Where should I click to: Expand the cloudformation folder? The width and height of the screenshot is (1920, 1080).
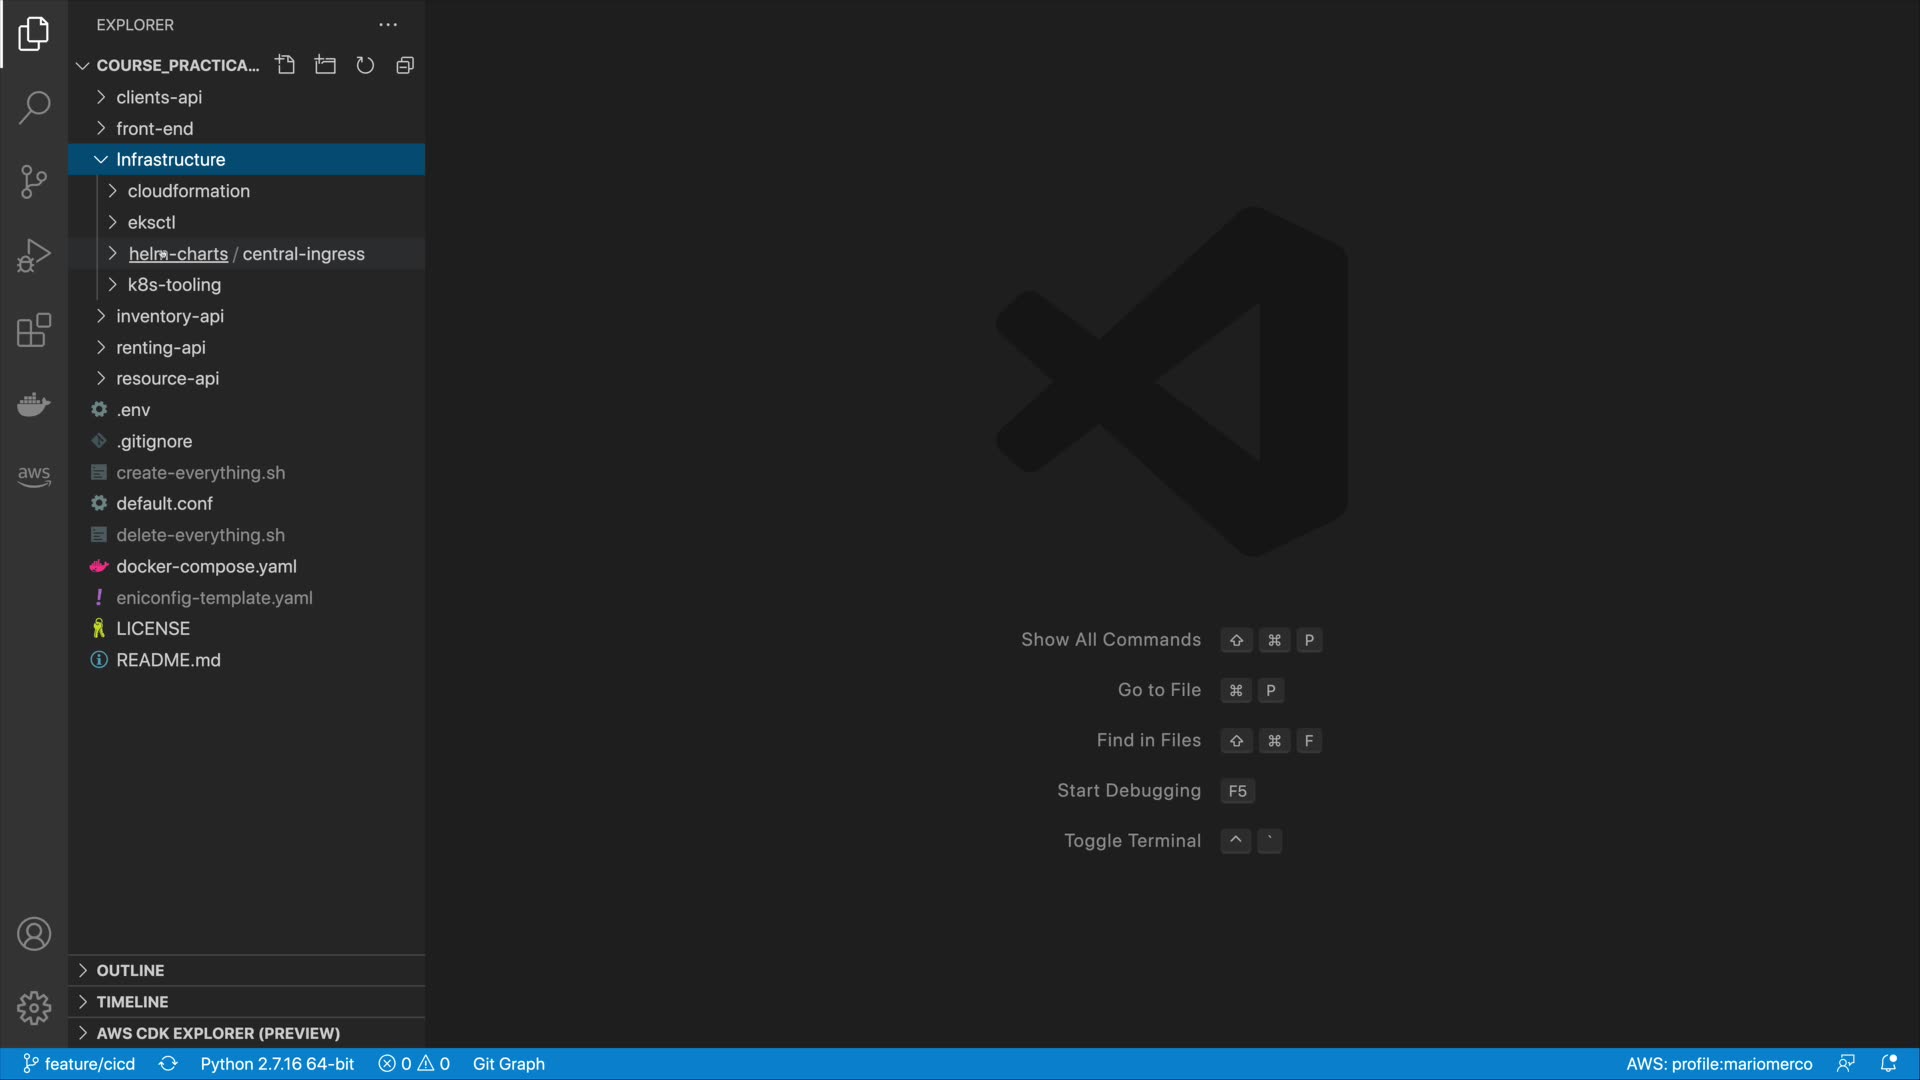tap(188, 191)
